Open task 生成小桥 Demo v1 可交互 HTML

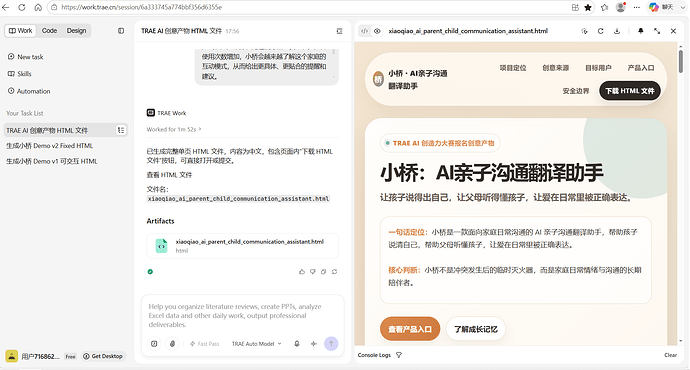coord(52,161)
